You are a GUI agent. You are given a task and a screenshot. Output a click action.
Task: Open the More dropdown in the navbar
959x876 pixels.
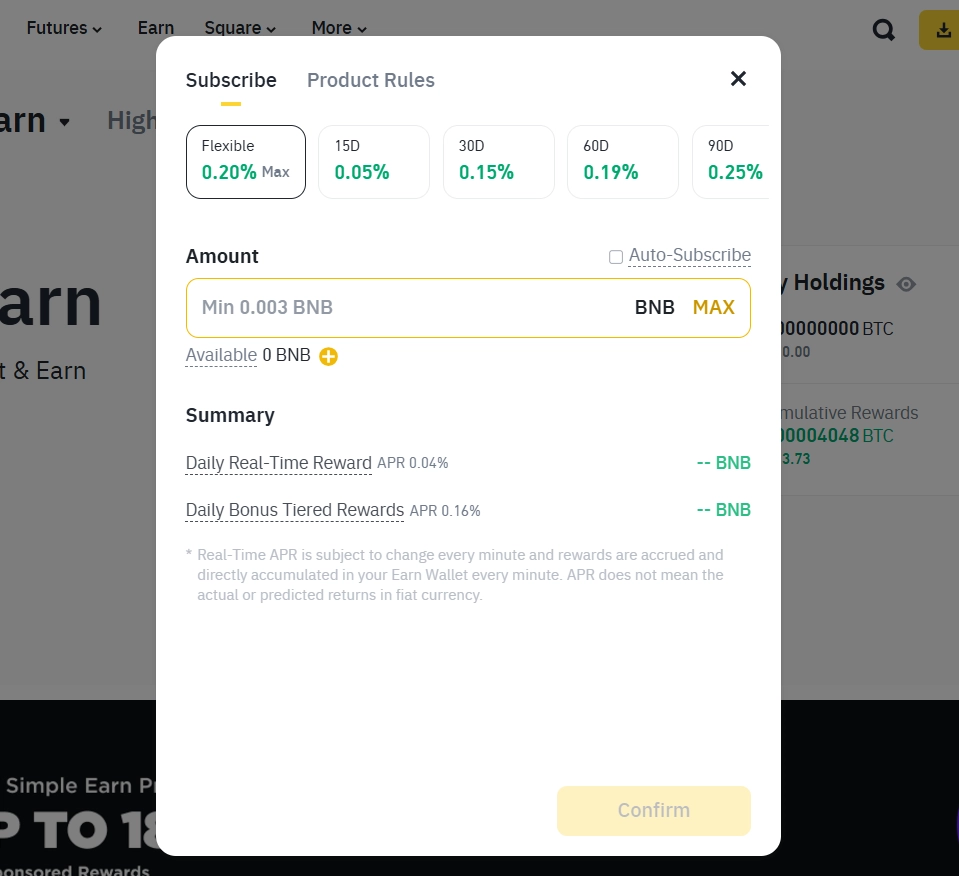click(338, 28)
